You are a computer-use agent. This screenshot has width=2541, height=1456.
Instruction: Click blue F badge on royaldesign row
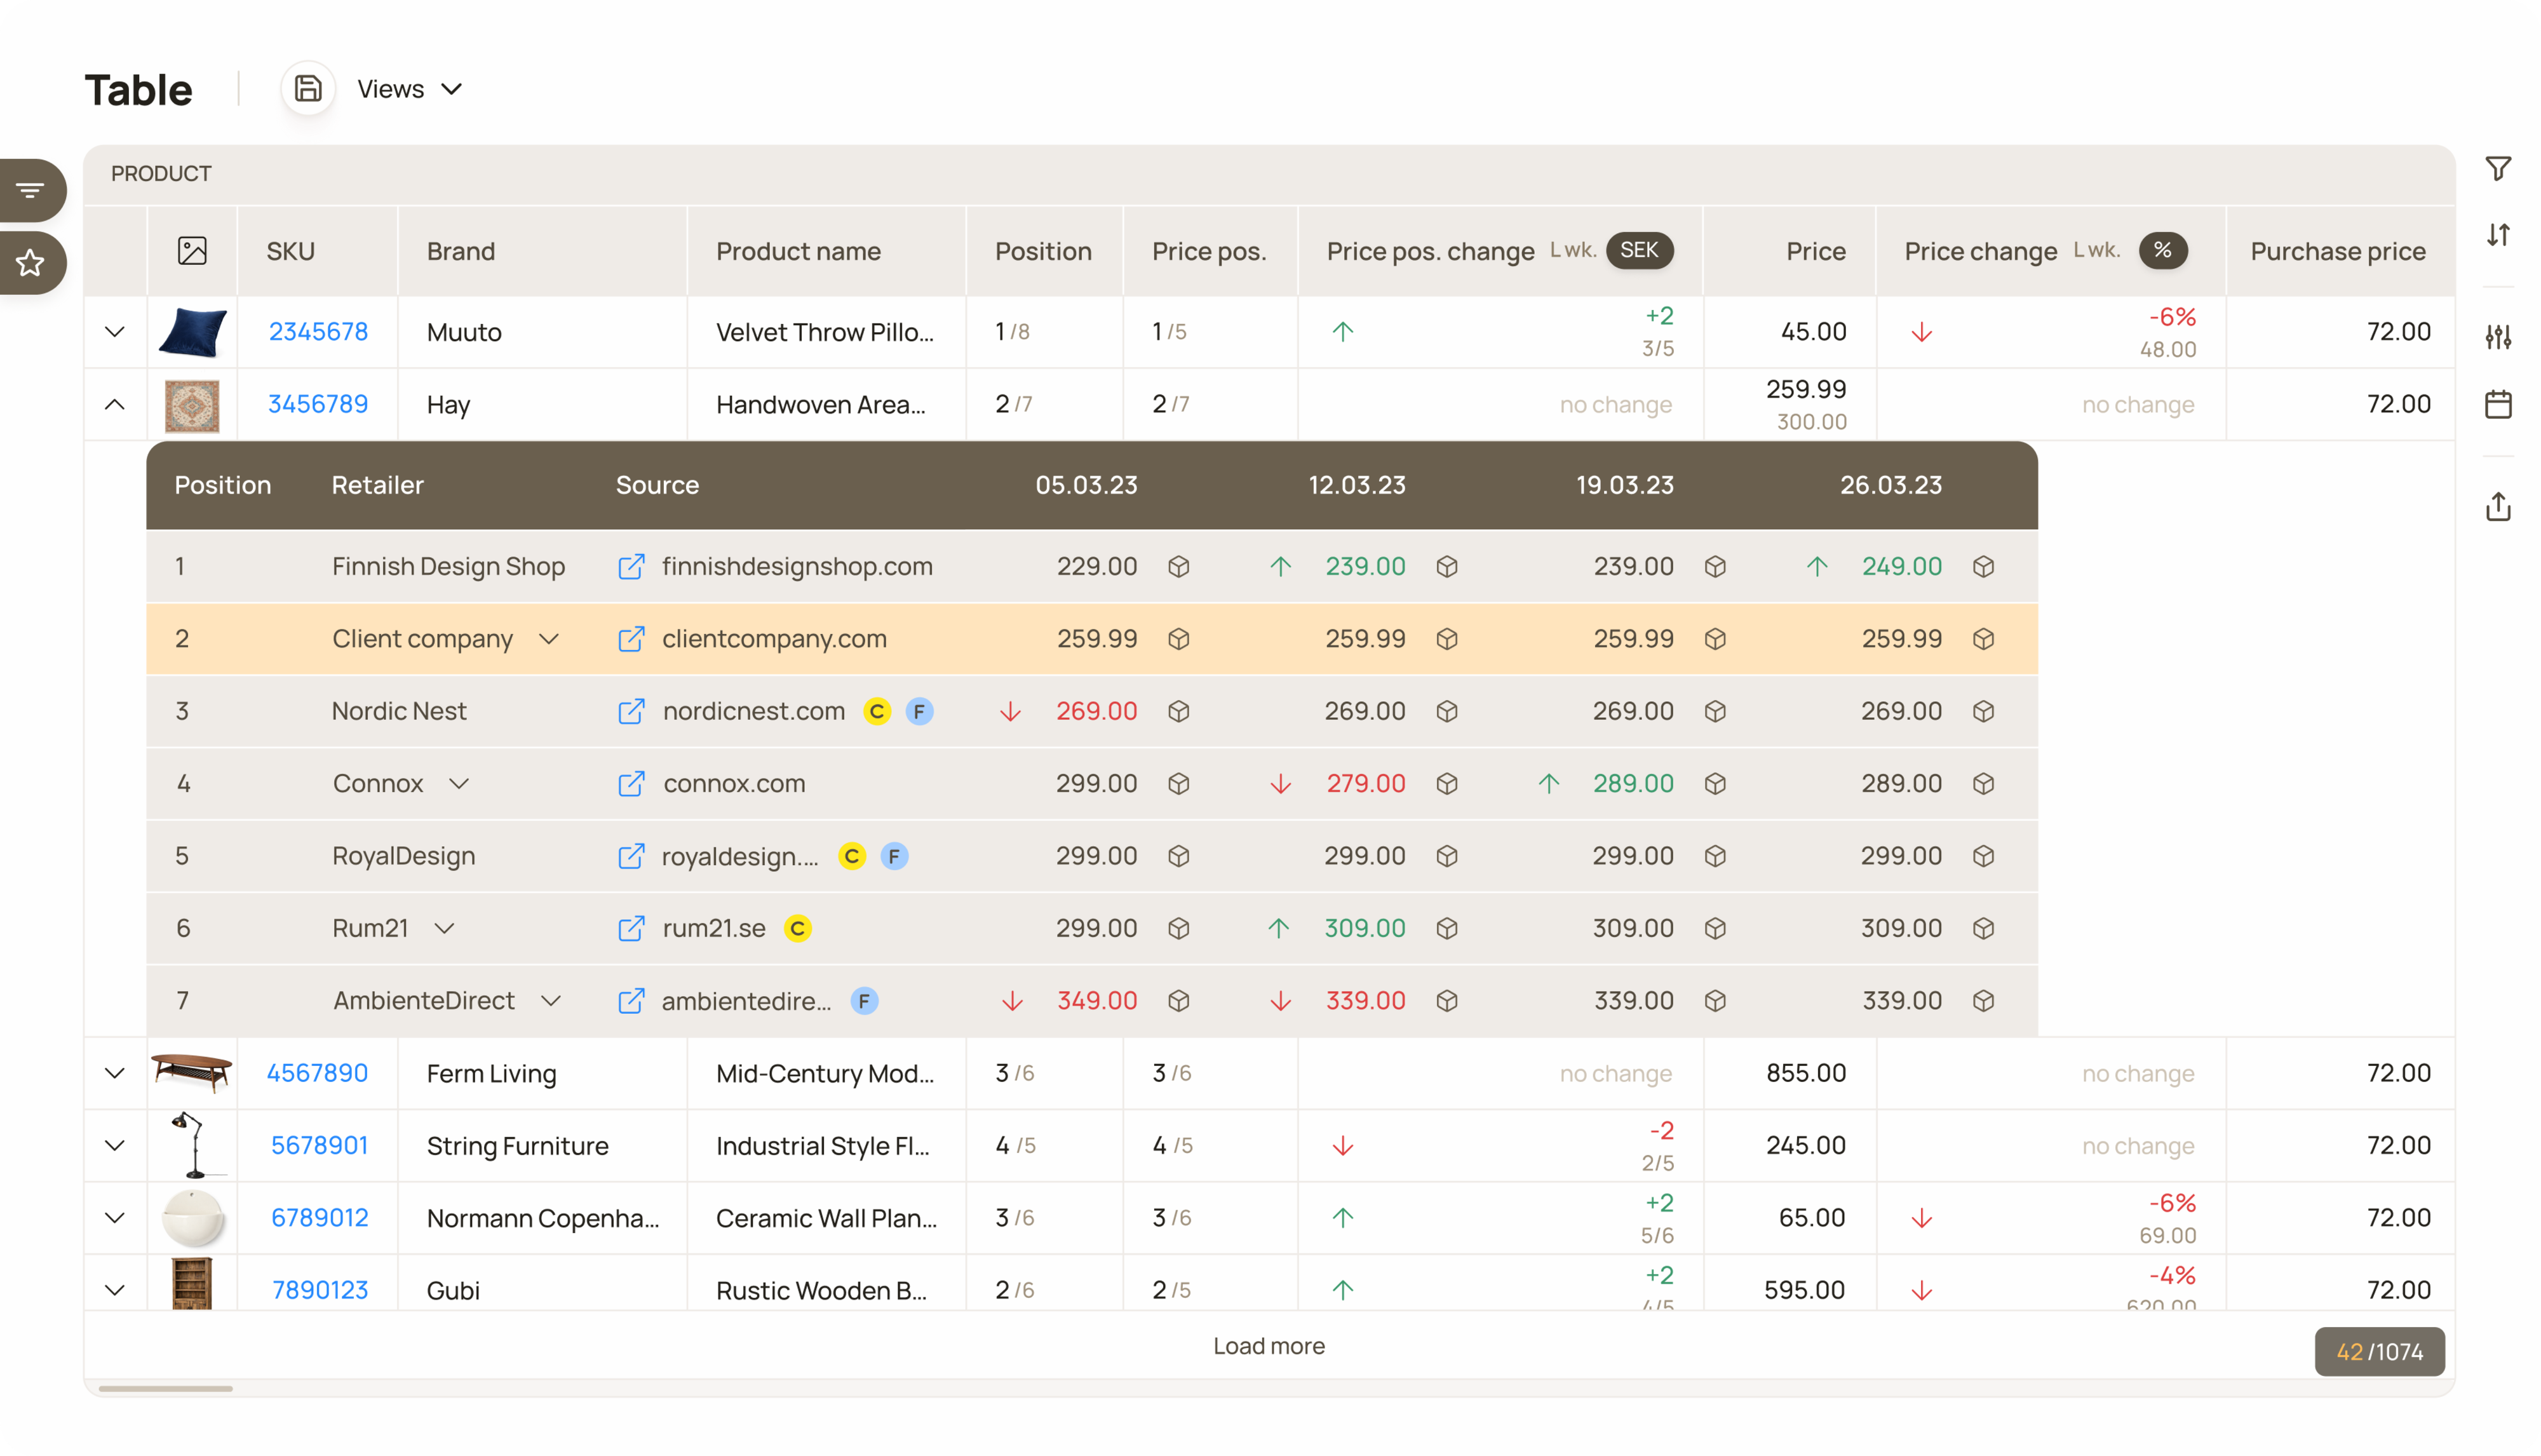894,856
